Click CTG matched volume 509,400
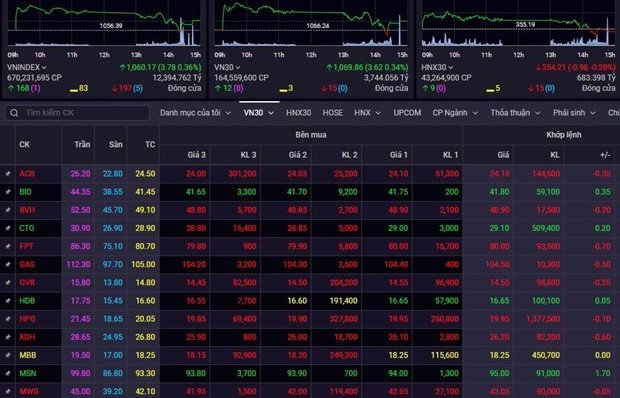This screenshot has height=398, width=620. coord(546,228)
